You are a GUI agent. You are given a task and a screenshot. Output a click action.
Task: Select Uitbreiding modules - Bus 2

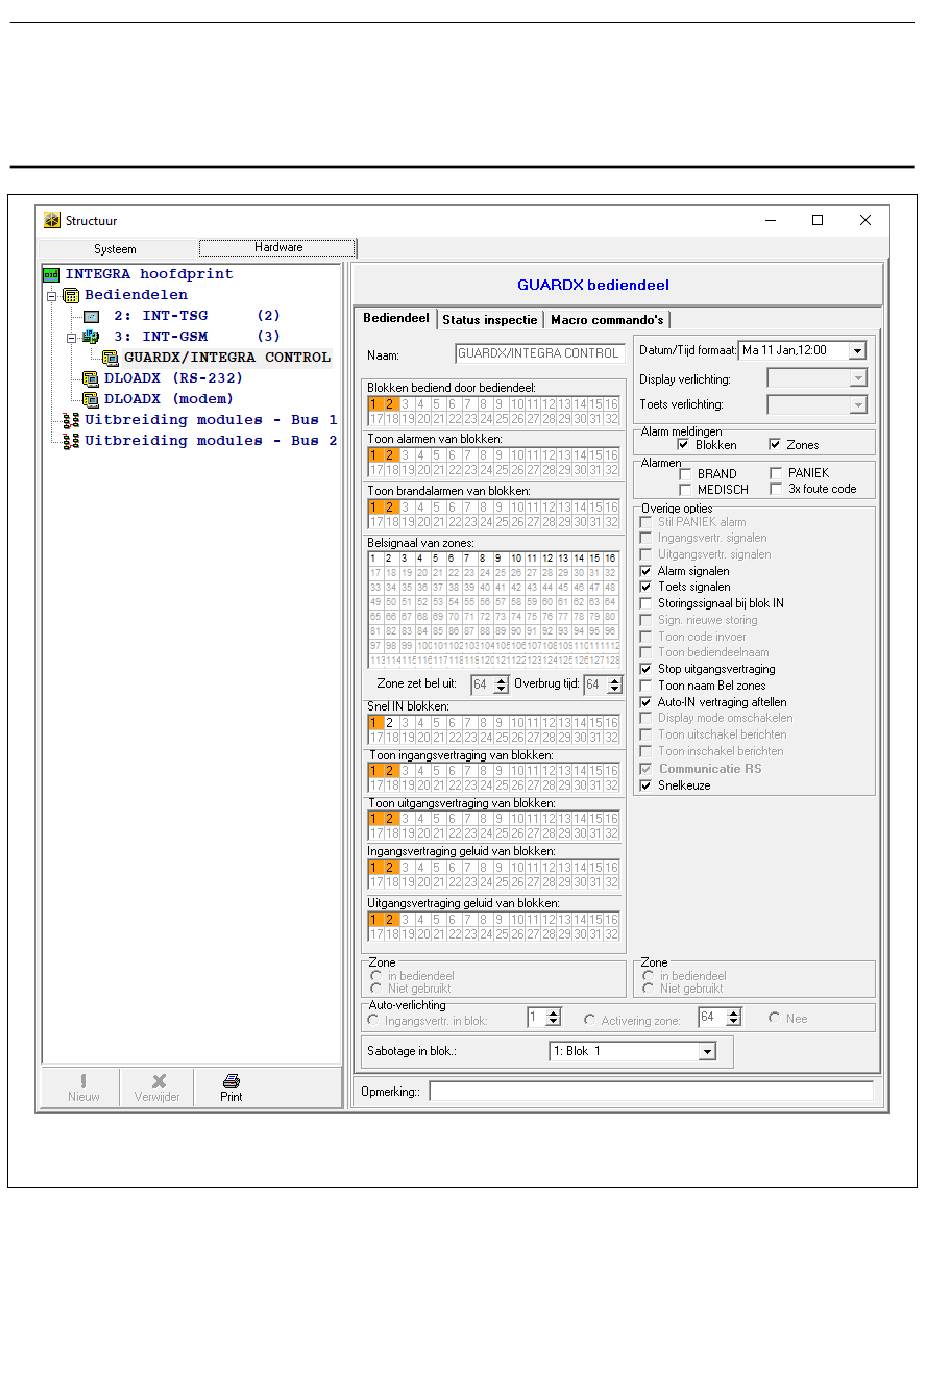211,441
